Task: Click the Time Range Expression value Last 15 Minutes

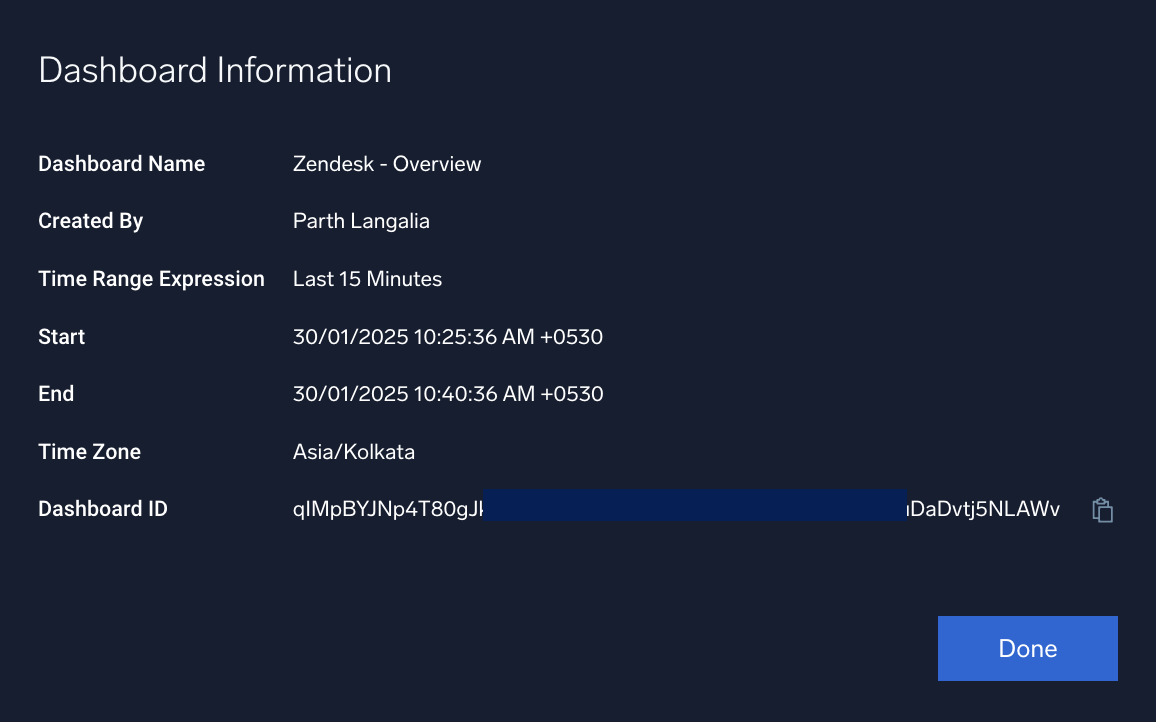Action: coord(367,279)
